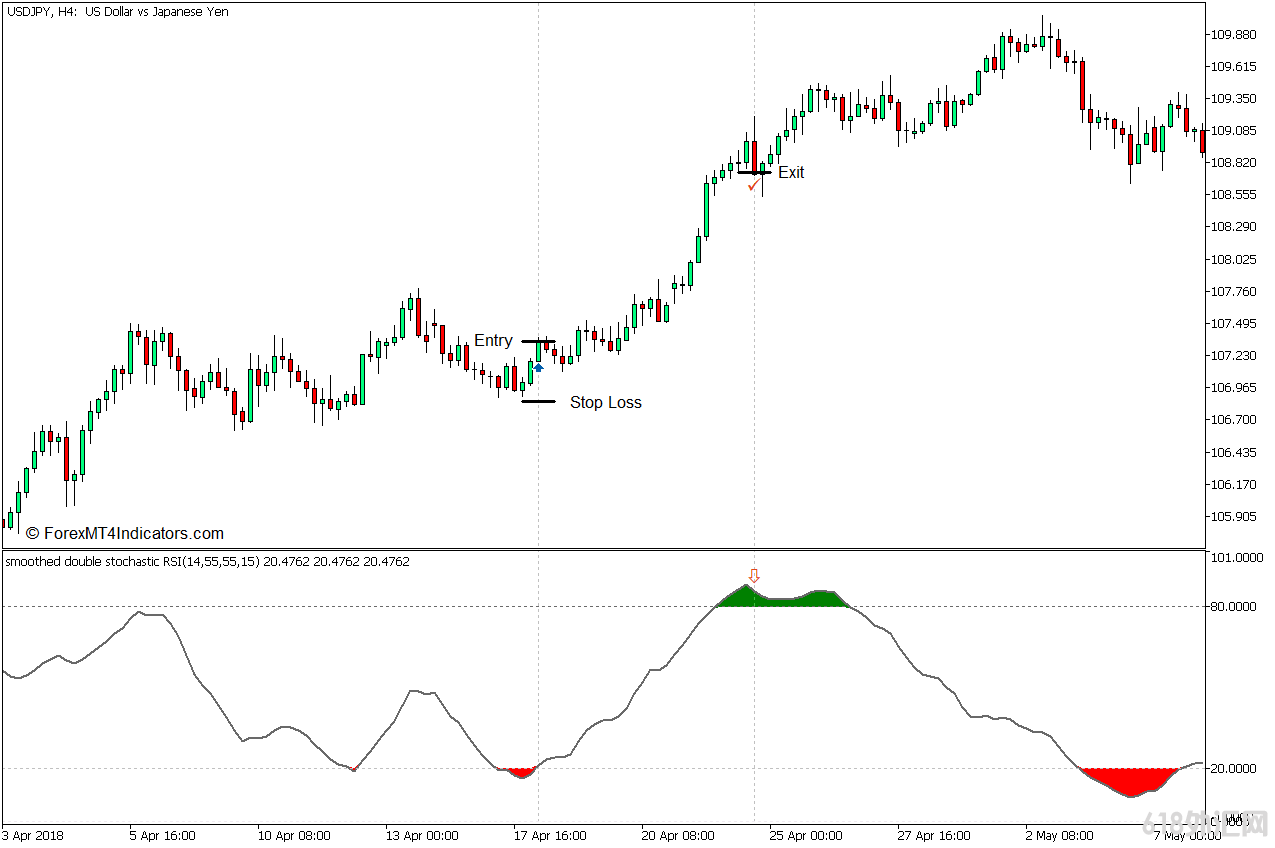
Task: Select the 20.0000 level label on the scale
Action: coord(1235,767)
